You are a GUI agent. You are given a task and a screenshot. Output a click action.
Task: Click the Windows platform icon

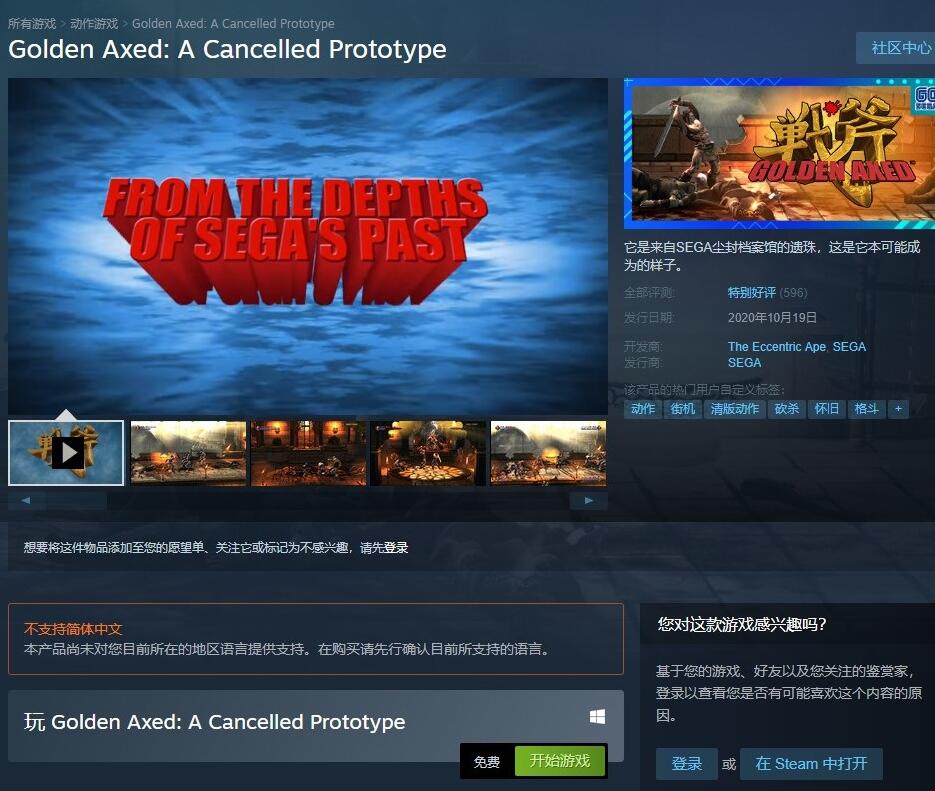click(597, 716)
